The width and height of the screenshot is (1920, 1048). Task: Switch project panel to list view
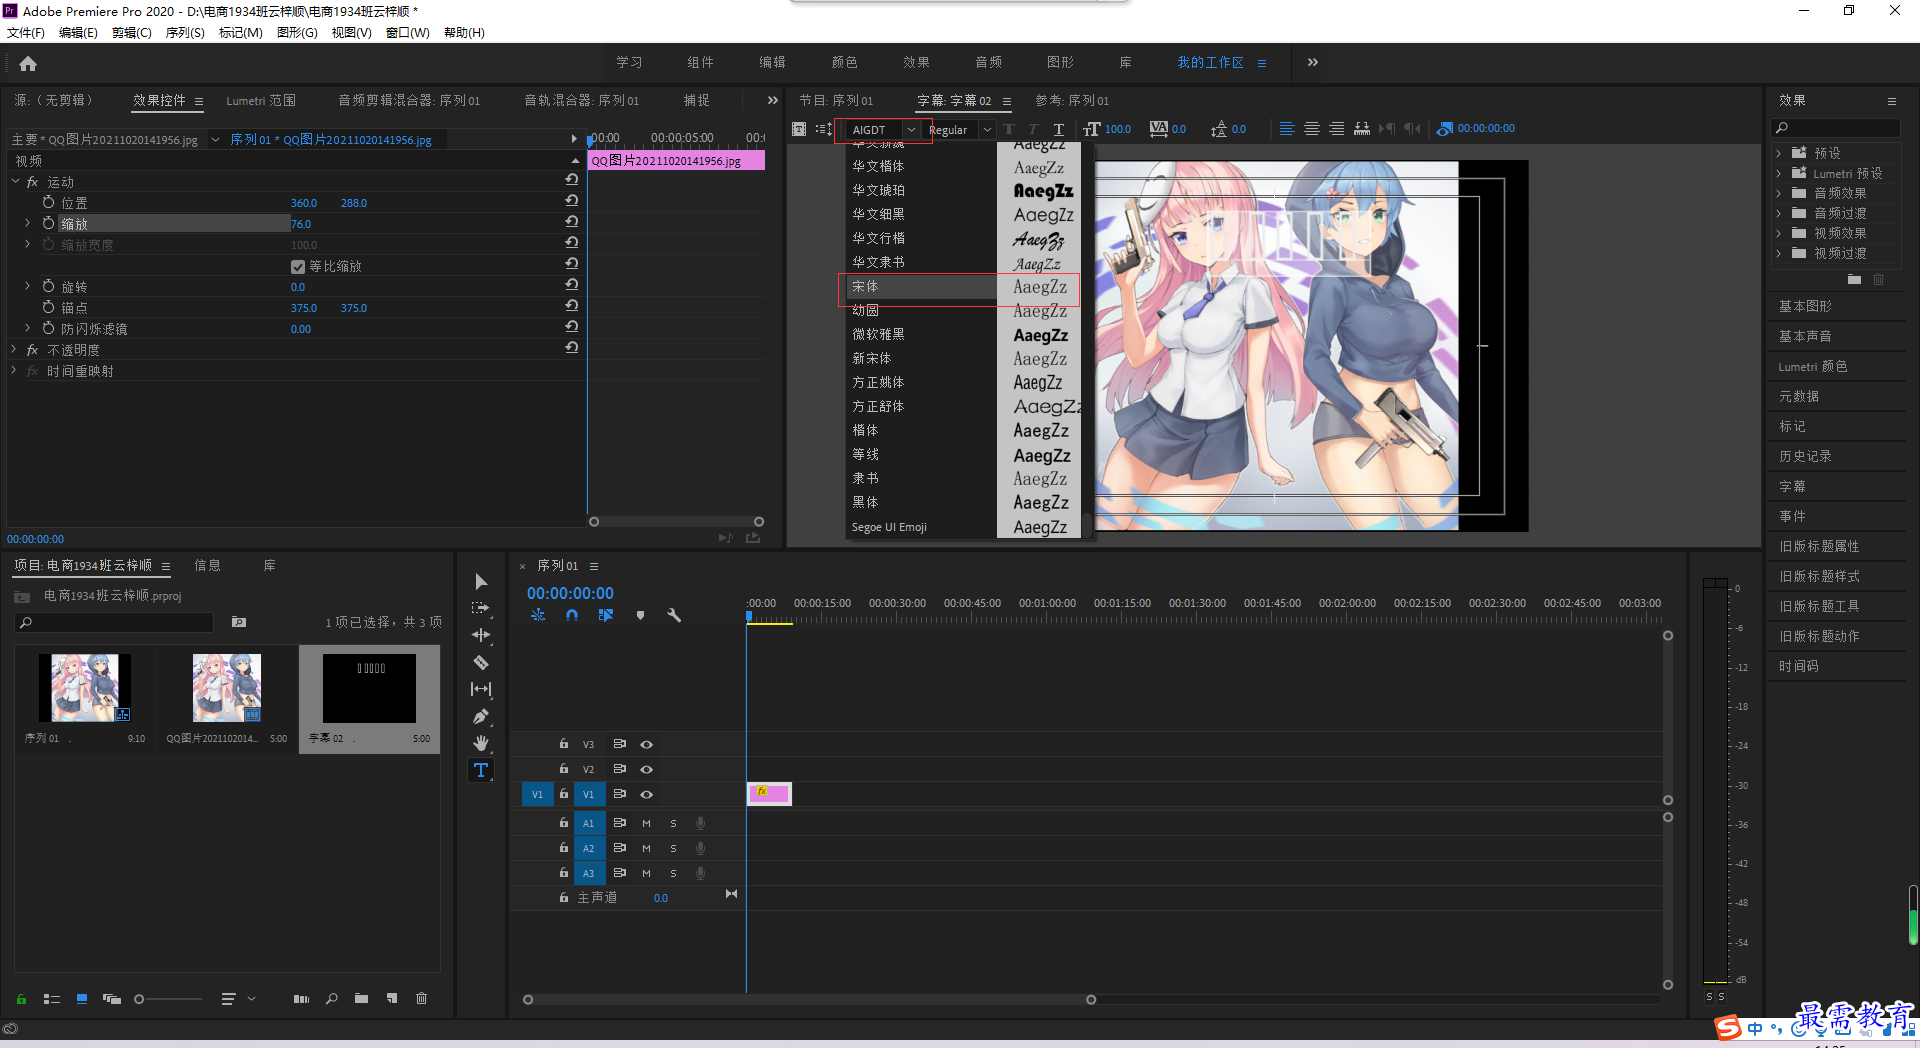point(52,998)
